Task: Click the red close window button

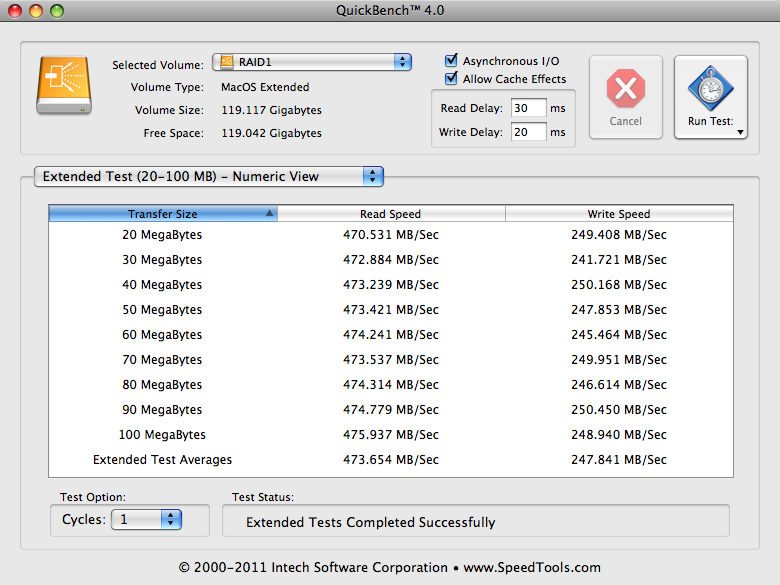Action: coord(15,10)
